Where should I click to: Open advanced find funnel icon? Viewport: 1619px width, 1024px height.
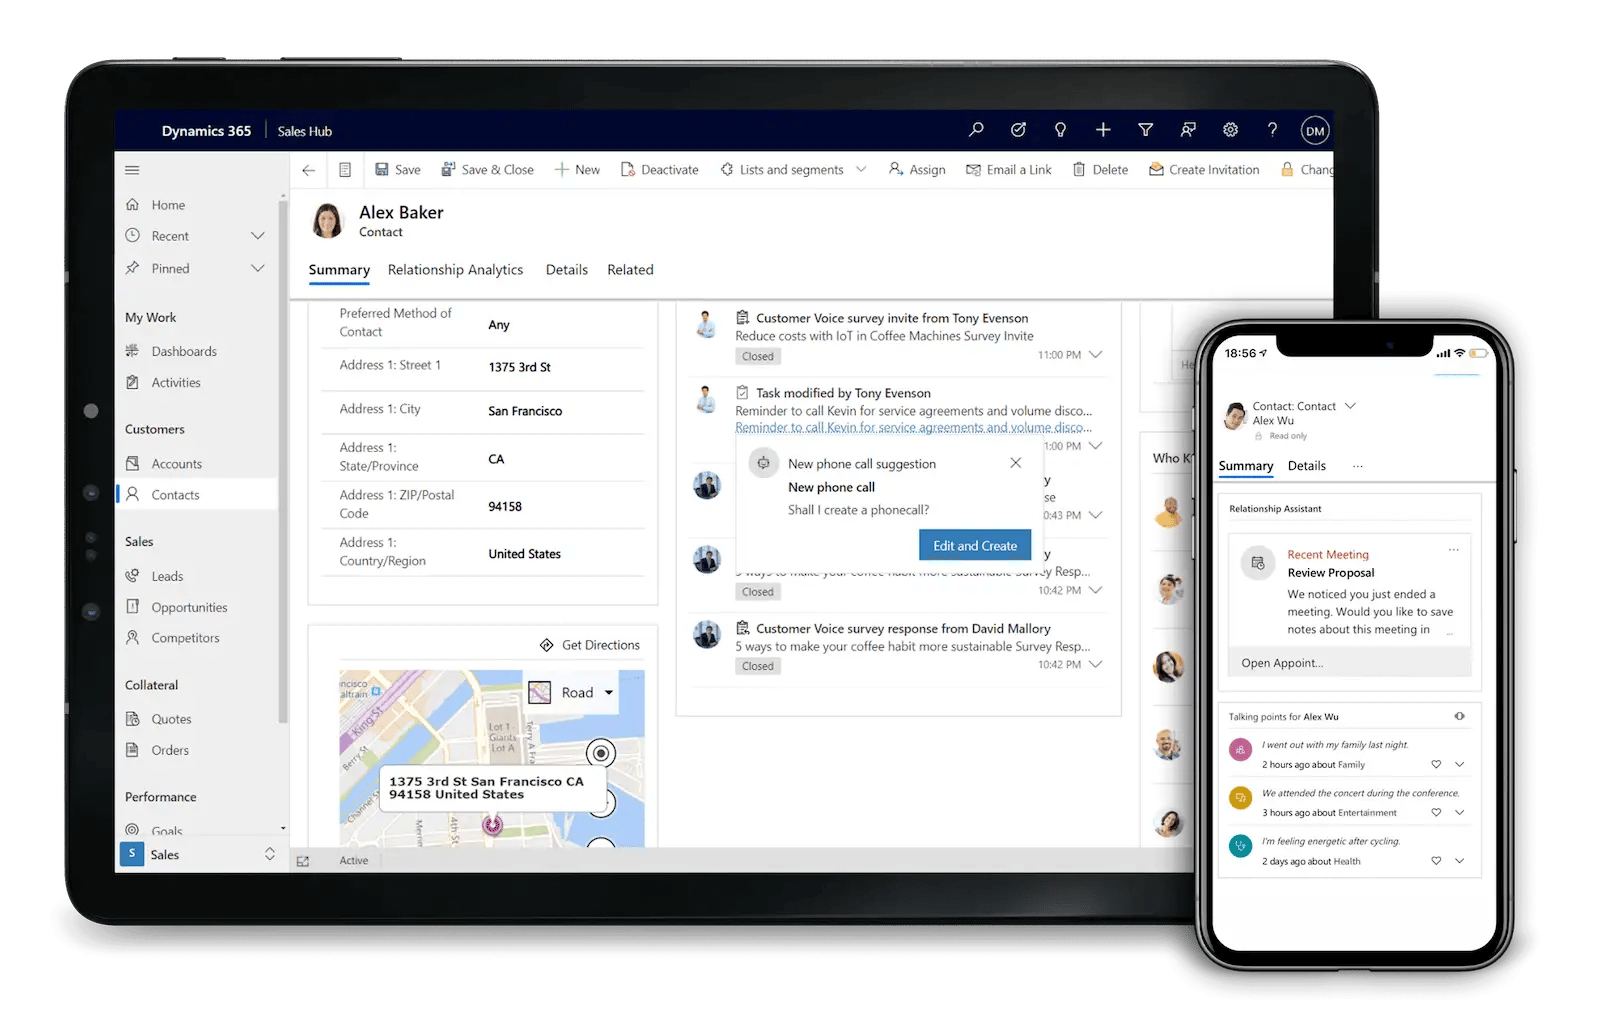1146,130
